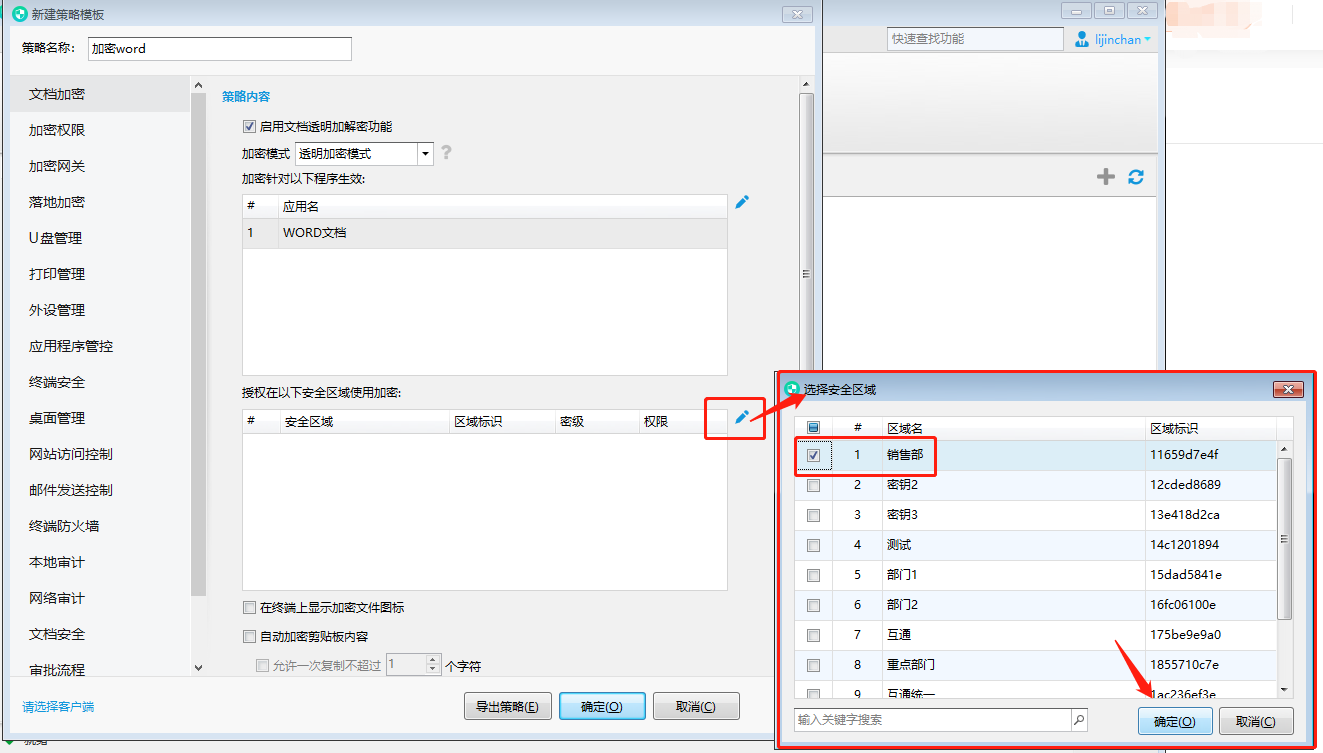Viewport: 1323px width, 753px height.
Task: Click the question mark help icon next to encryption mode
Action: [x=446, y=153]
